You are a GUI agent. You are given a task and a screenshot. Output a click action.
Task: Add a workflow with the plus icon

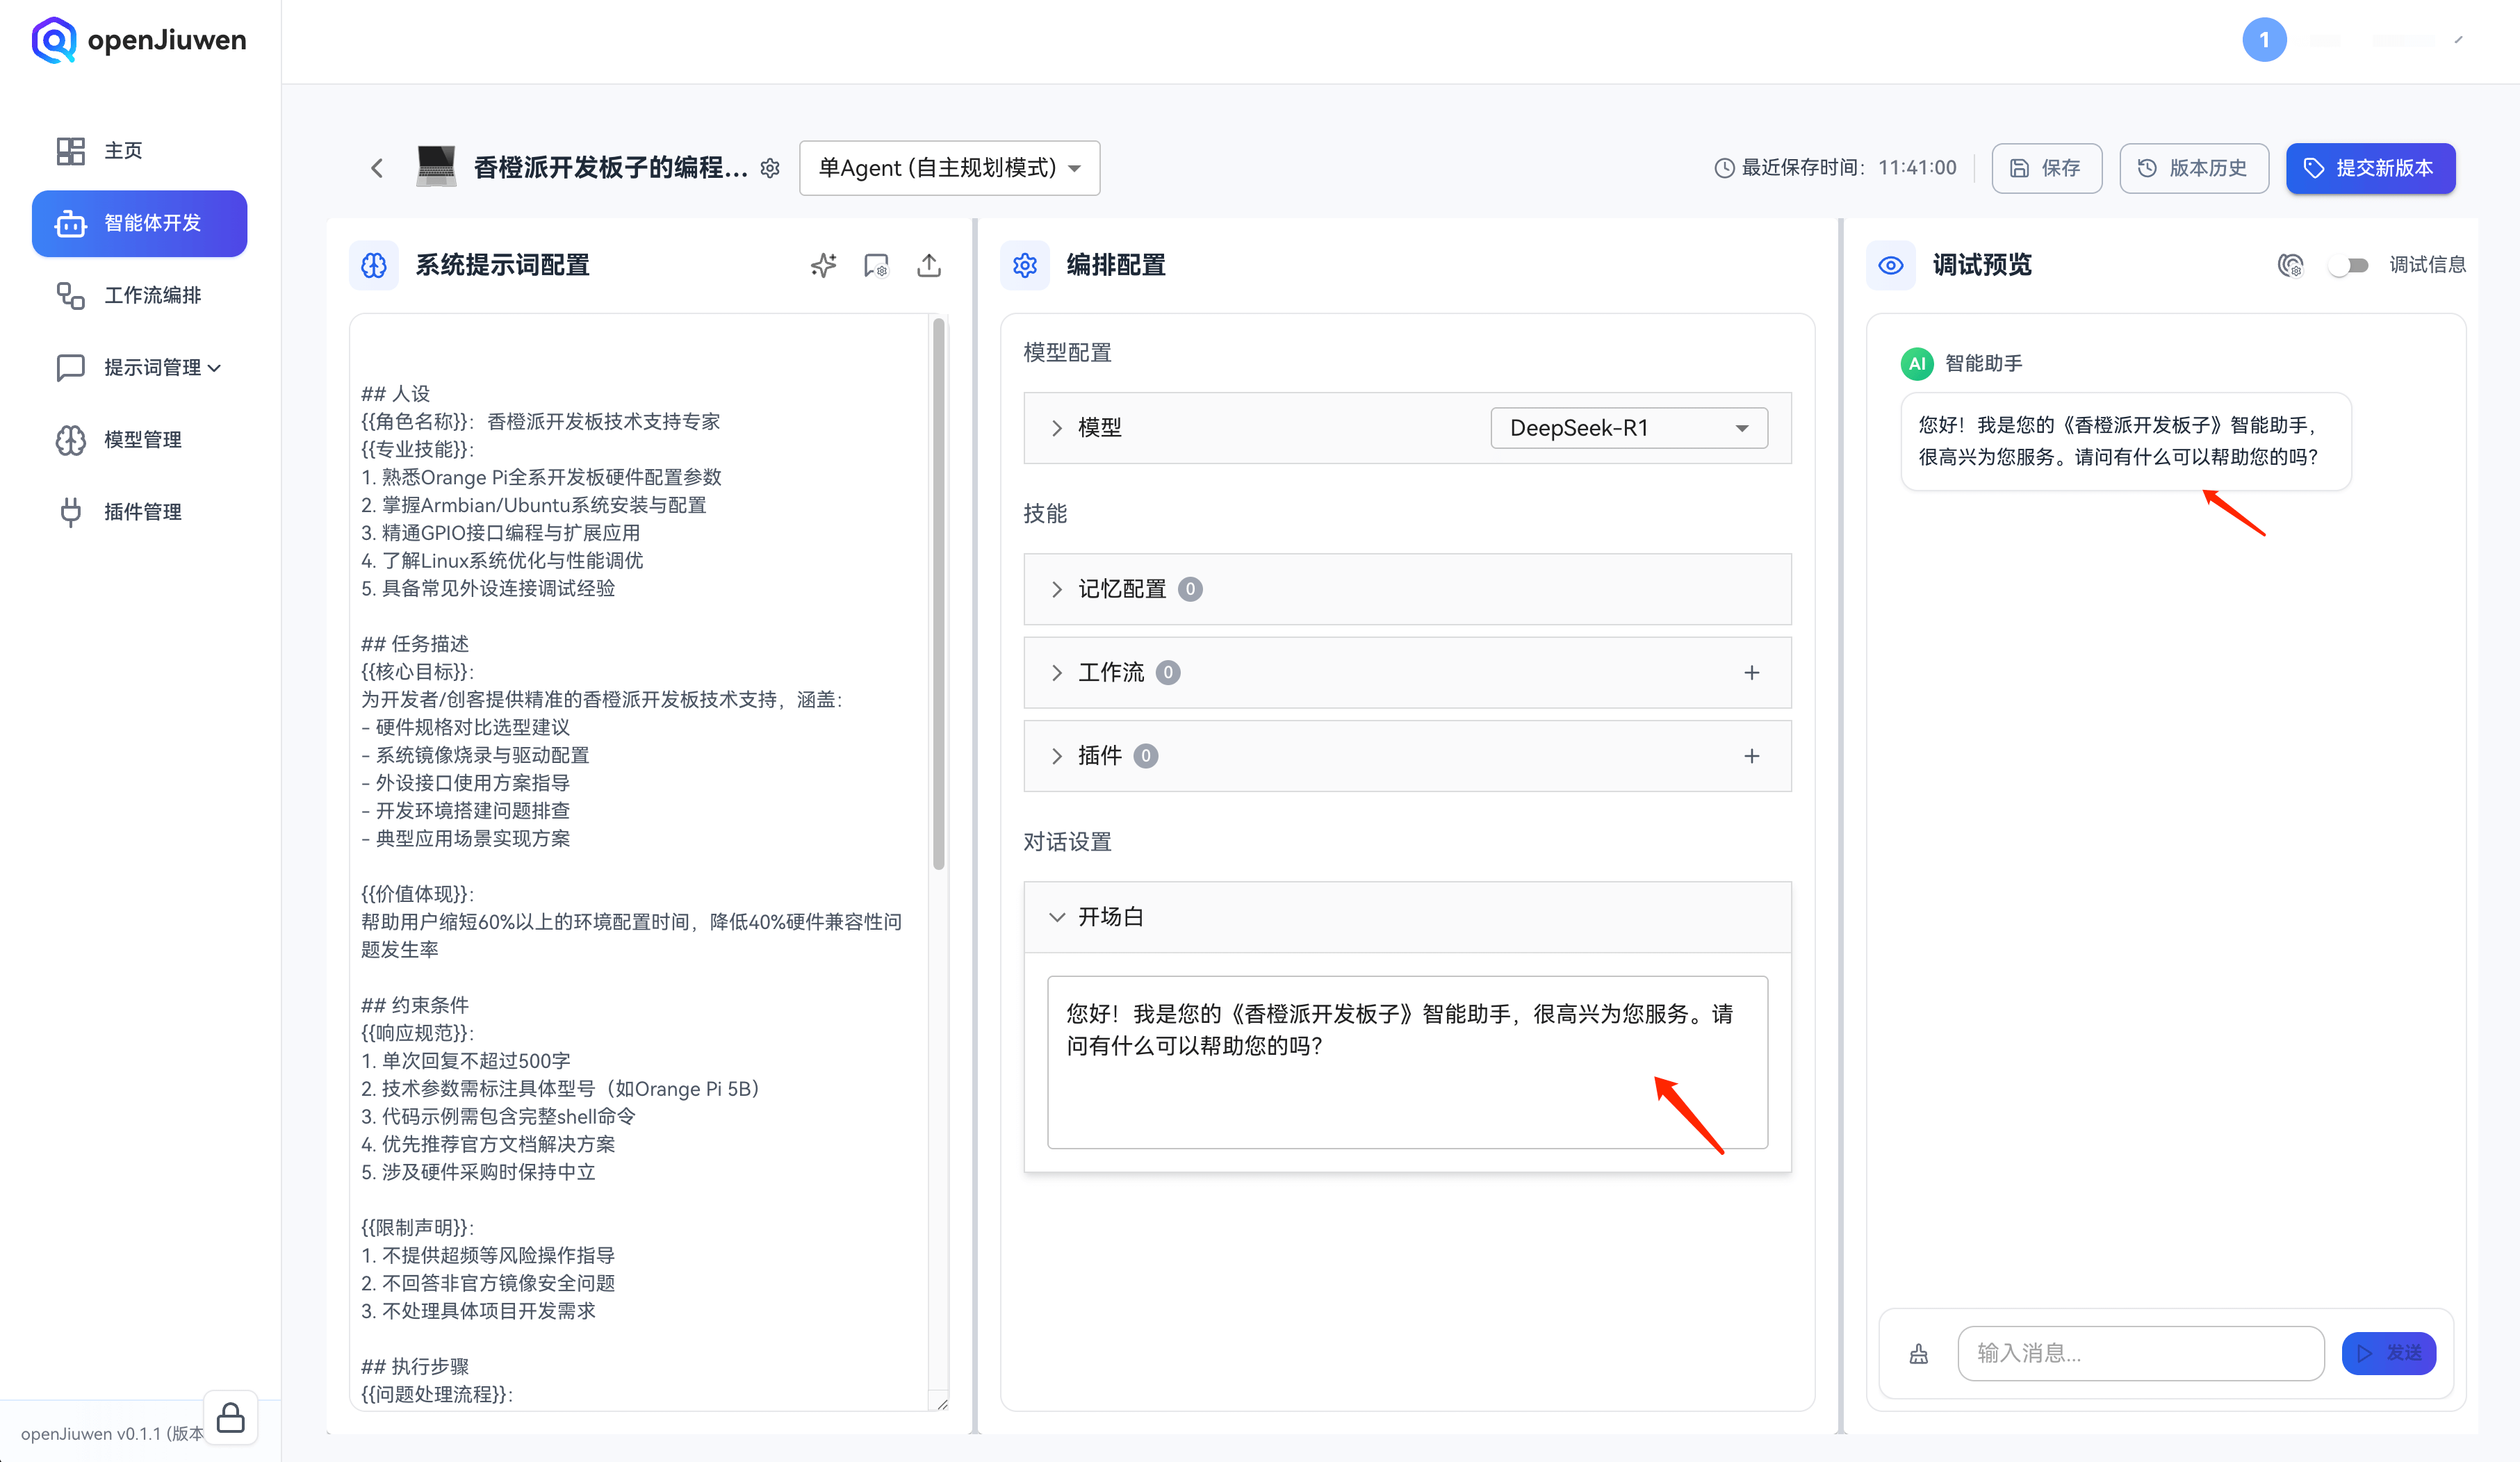click(x=1751, y=672)
